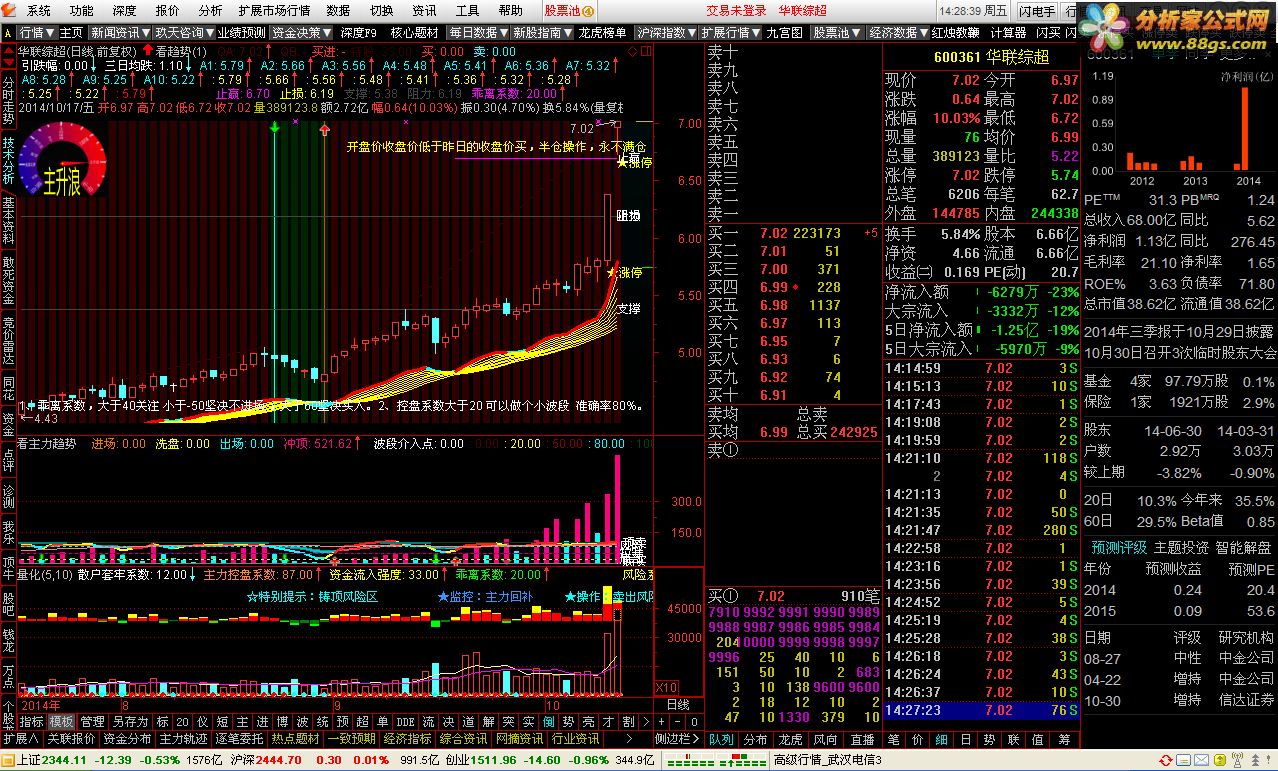Screen dimensions: 1278x771
Task: Open the 帮助 menu
Action: (510, 10)
